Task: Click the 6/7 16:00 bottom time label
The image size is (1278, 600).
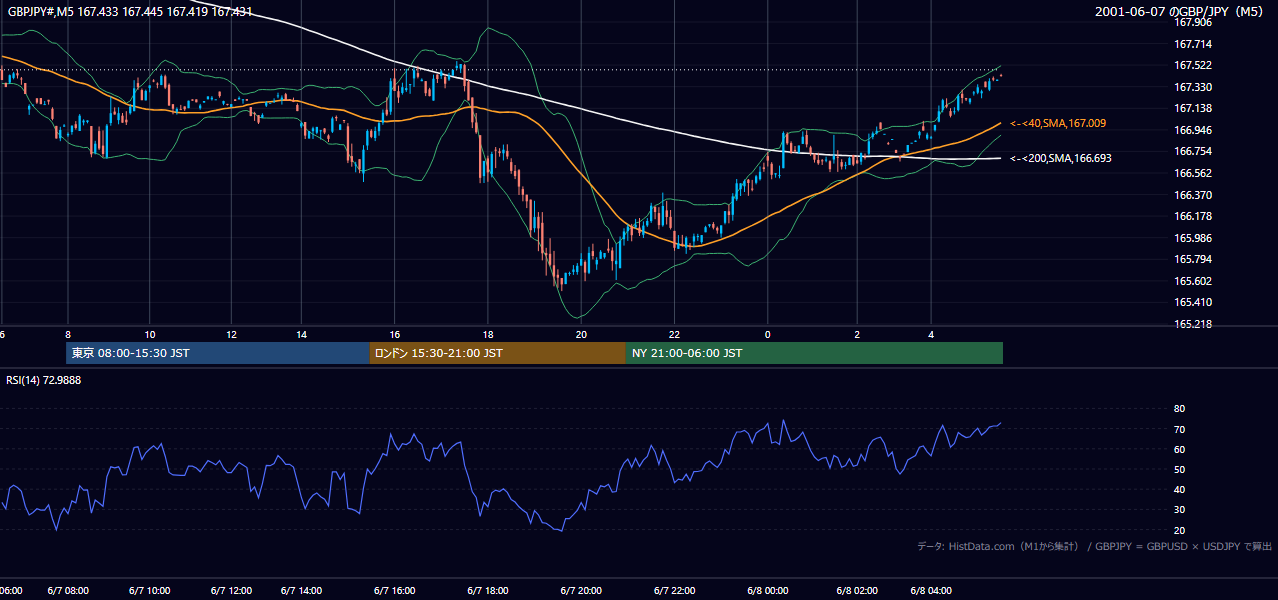Action: (x=393, y=591)
